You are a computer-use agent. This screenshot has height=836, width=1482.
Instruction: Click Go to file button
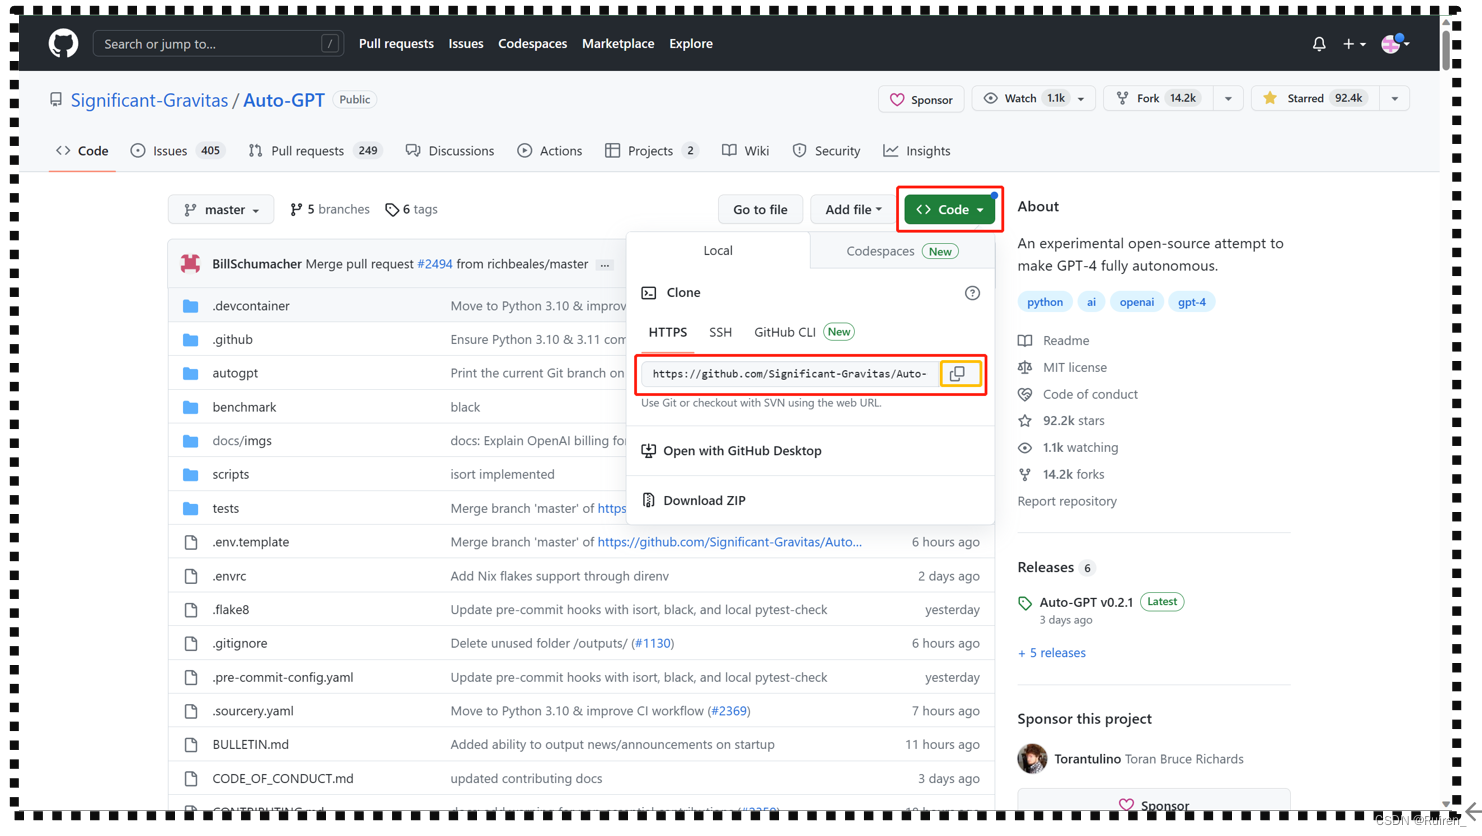760,209
